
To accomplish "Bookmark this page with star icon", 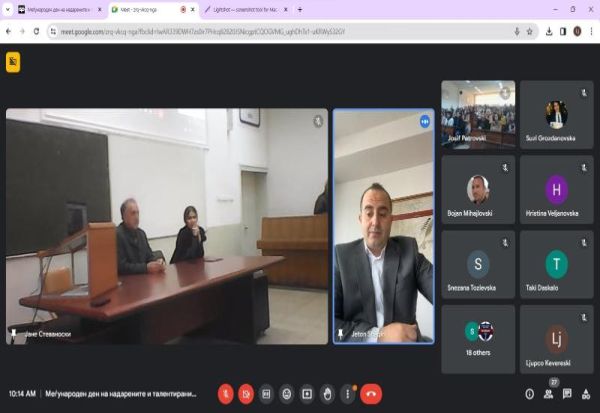I will coord(529,31).
